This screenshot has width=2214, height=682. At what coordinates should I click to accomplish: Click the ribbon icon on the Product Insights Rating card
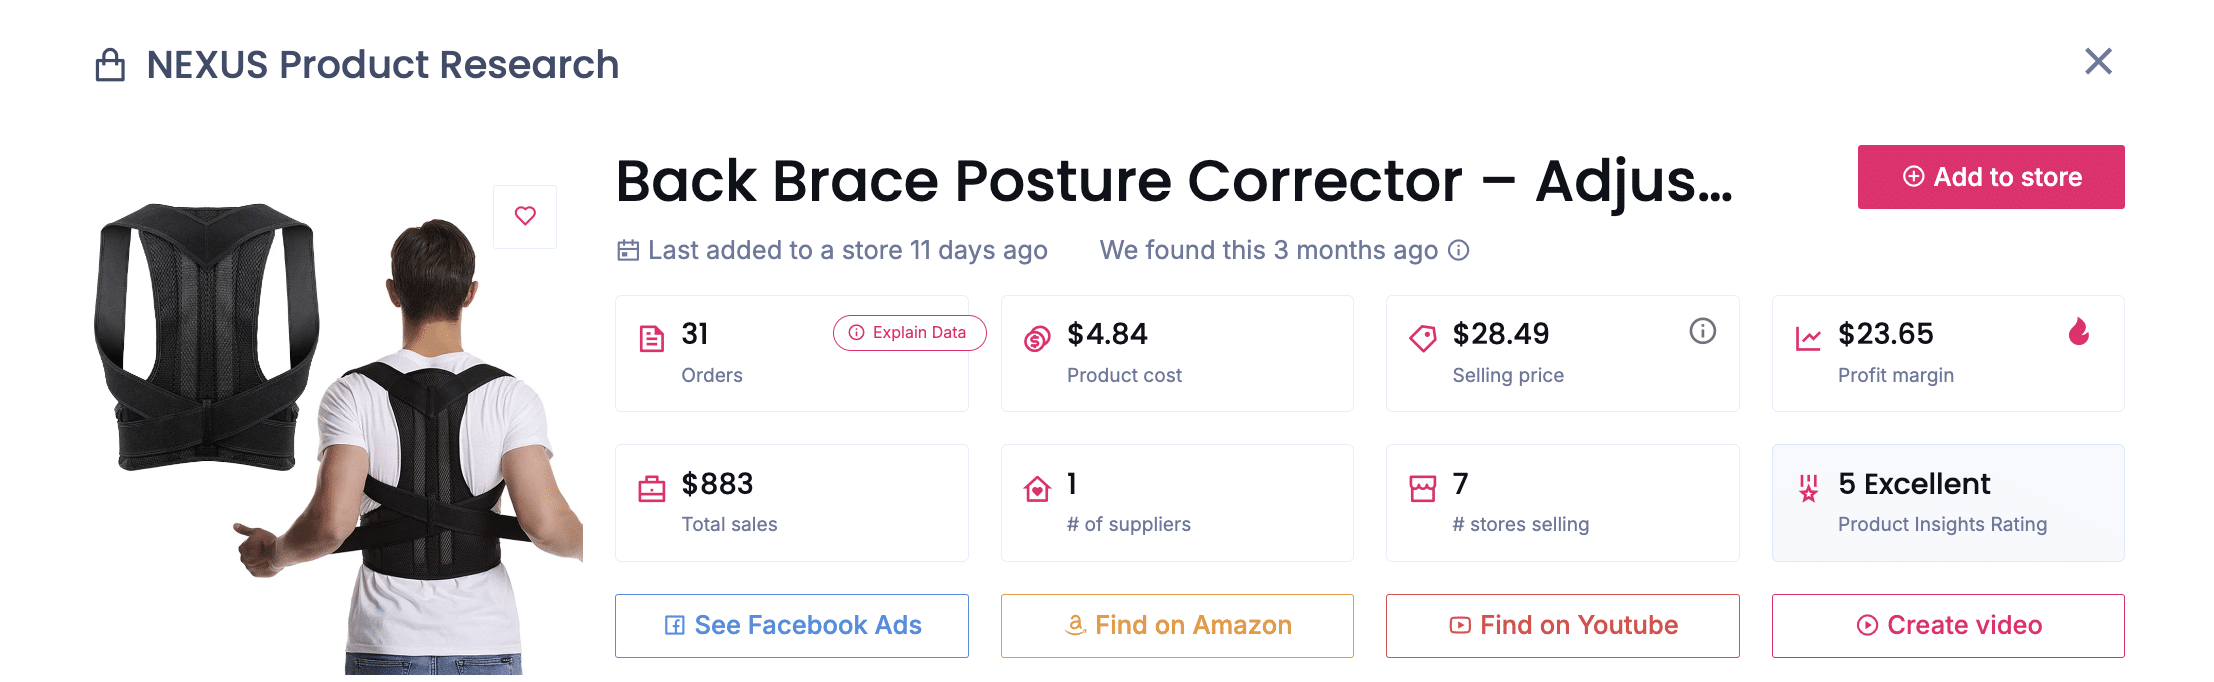click(1807, 489)
